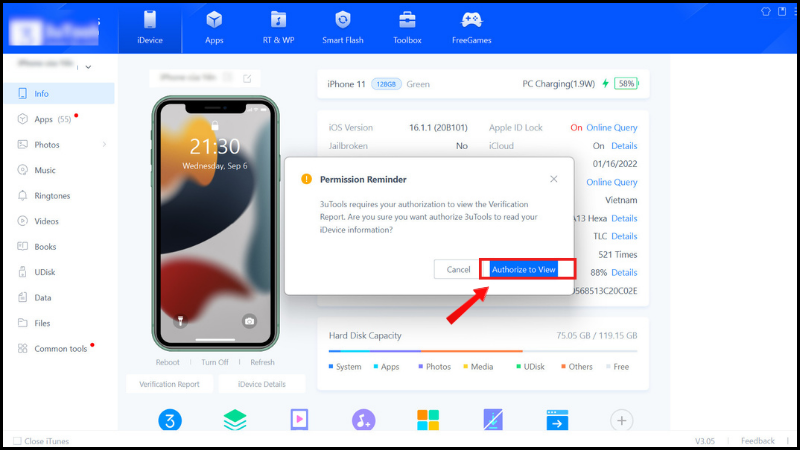Click the UDisk icon in sidebar

coord(22,272)
